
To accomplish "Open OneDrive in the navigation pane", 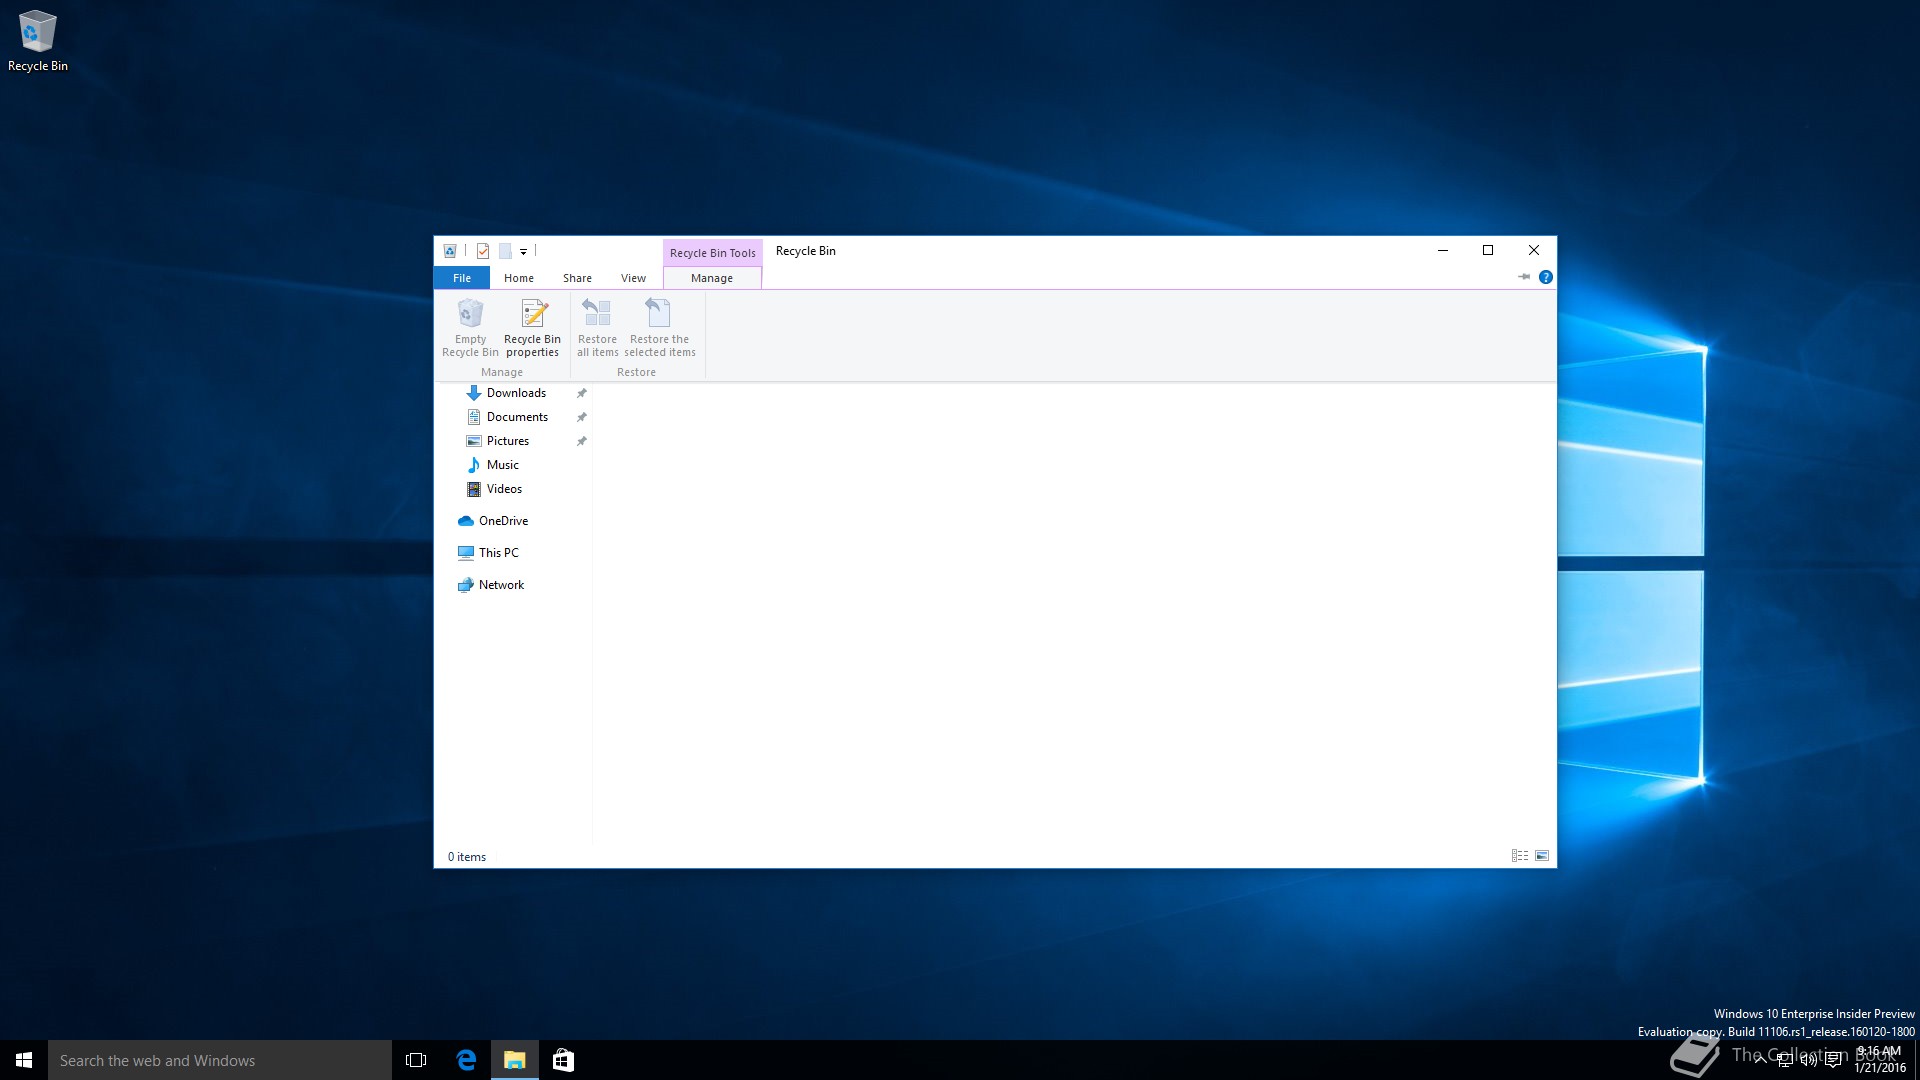I will [503, 521].
